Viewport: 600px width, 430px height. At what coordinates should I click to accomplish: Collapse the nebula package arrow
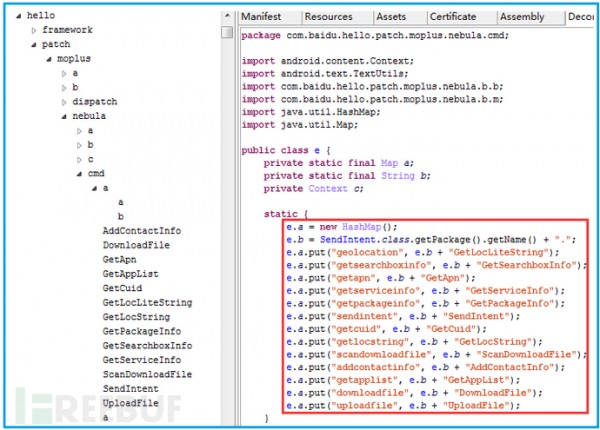[64, 117]
